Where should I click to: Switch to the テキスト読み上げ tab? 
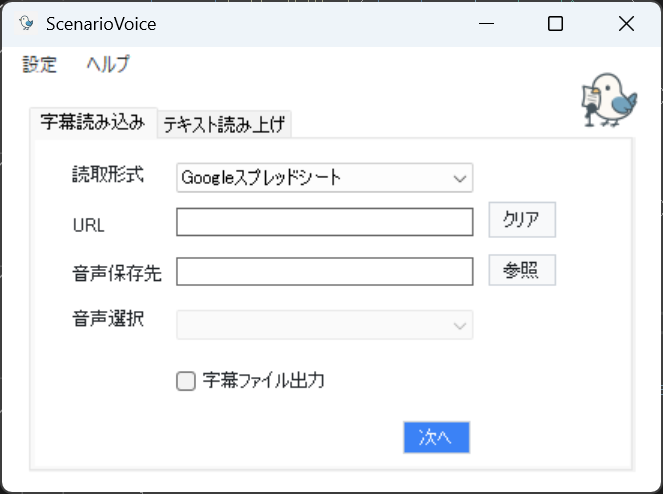[x=224, y=124]
